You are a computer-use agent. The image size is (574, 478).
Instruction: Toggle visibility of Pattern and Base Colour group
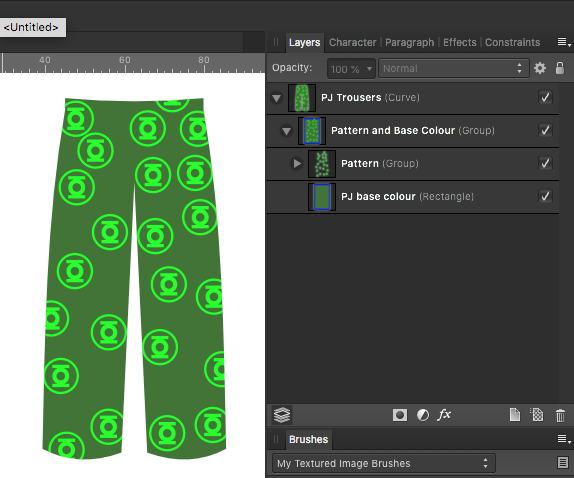545,130
